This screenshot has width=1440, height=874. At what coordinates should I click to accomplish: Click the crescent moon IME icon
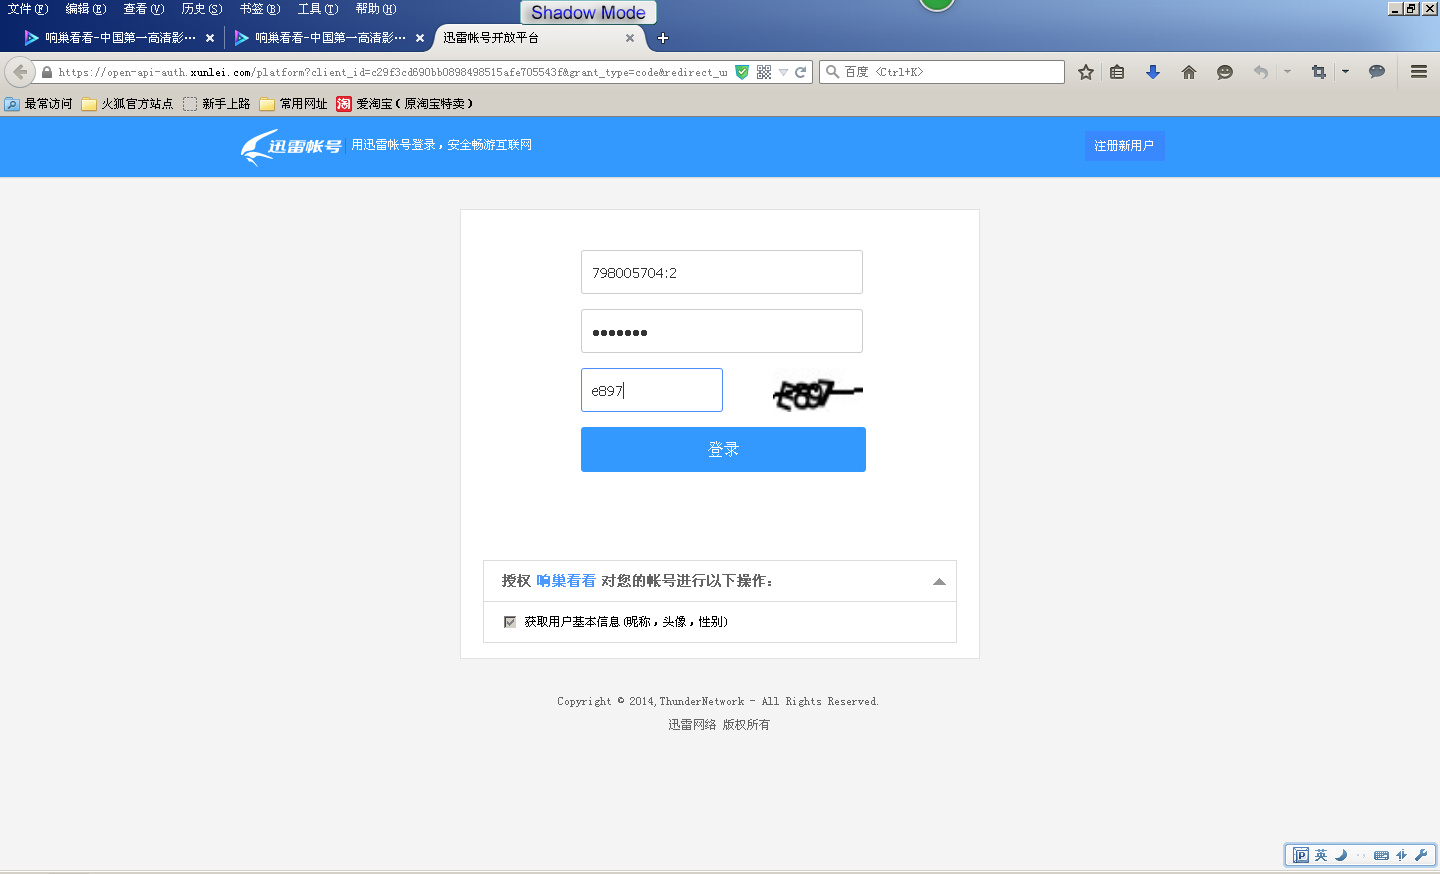[x=1341, y=855]
